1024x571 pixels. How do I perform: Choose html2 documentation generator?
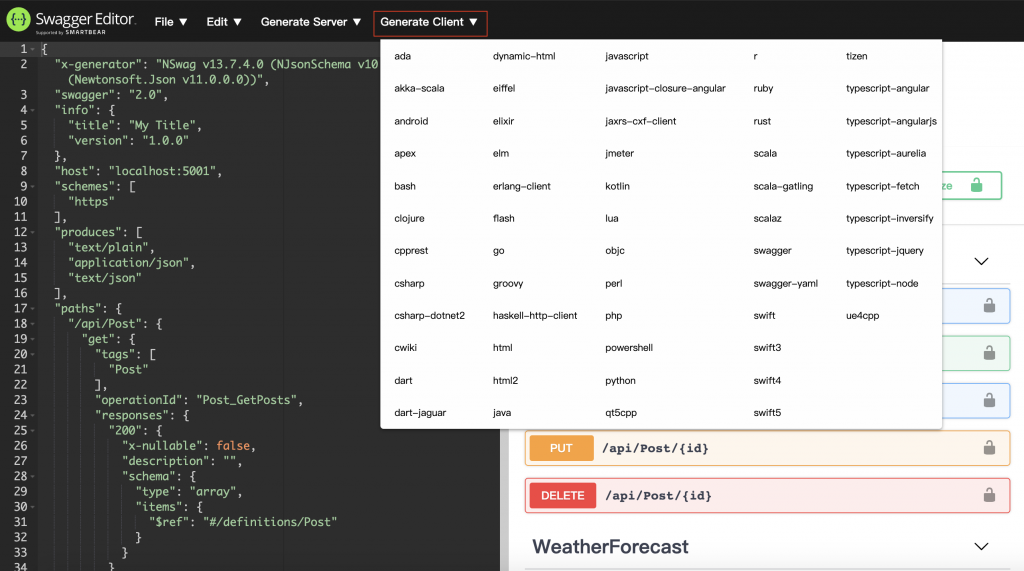505,380
